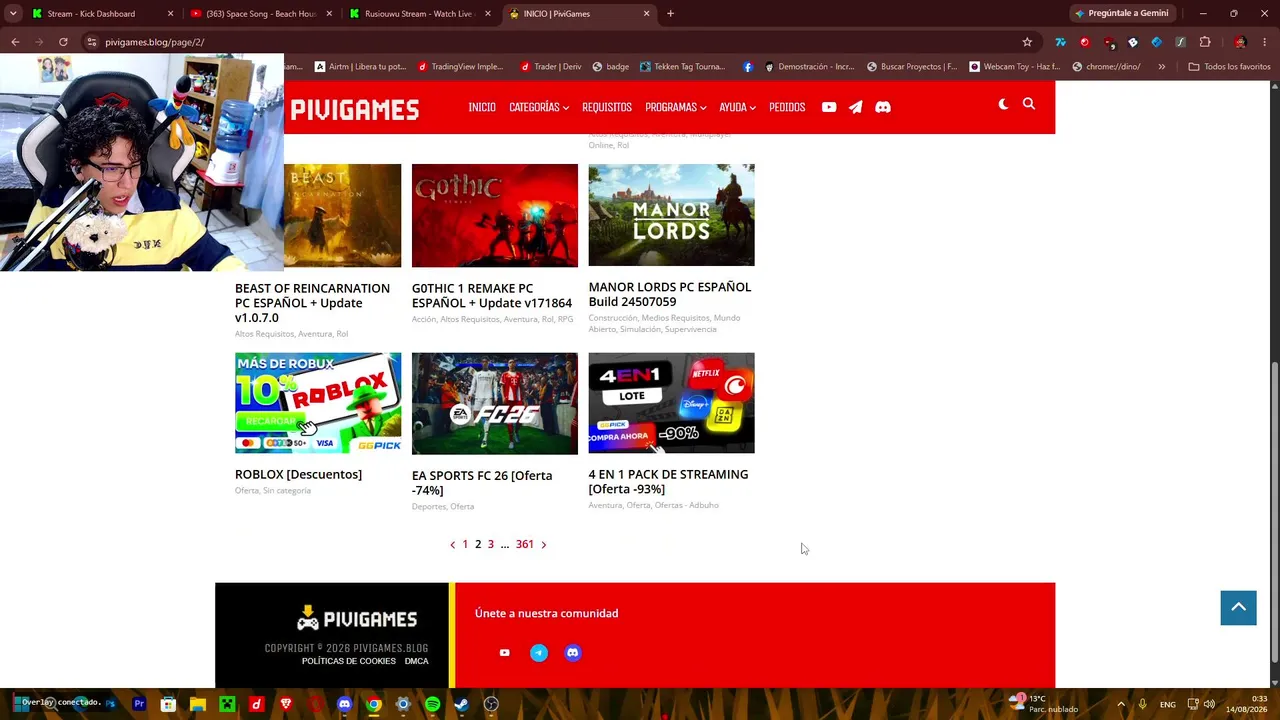
Task: Open the Telegram icon in header
Action: click(x=856, y=107)
